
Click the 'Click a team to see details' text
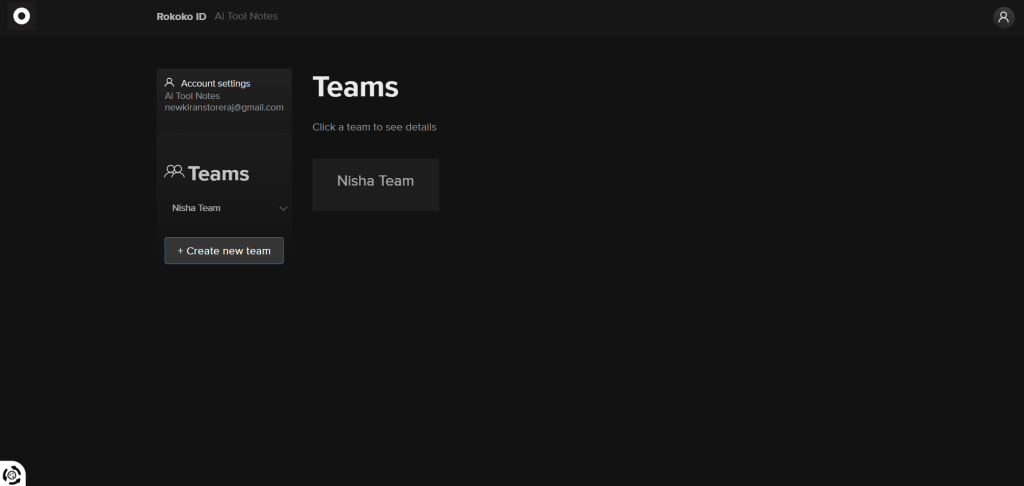[374, 127]
